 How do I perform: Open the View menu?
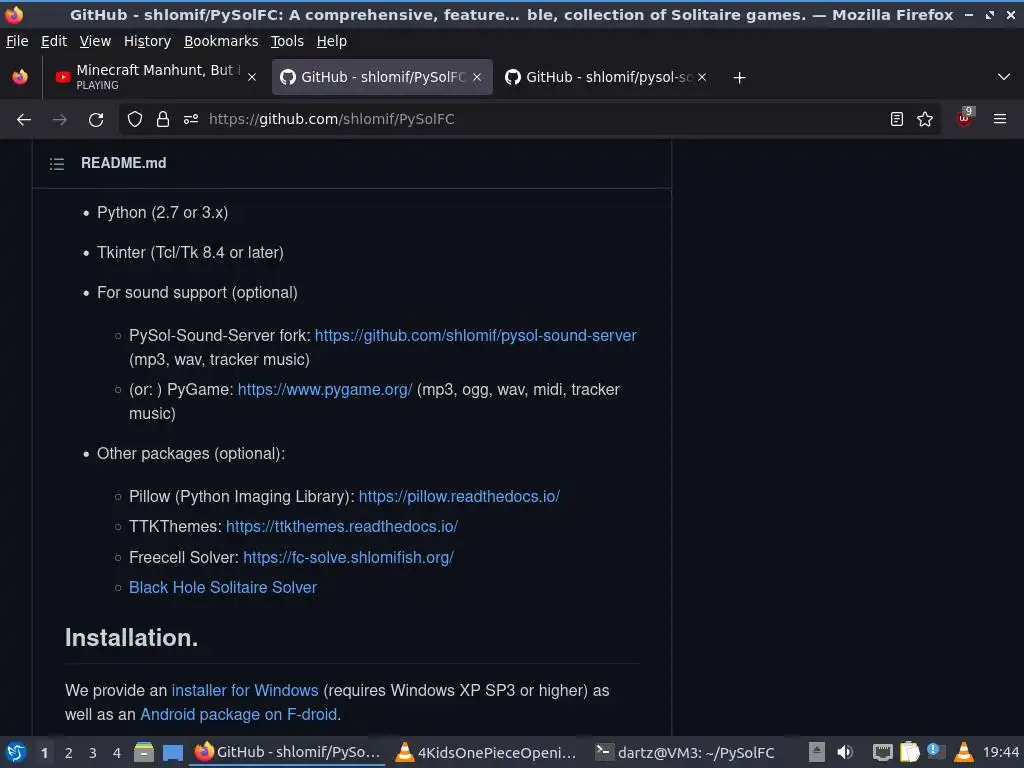point(95,41)
